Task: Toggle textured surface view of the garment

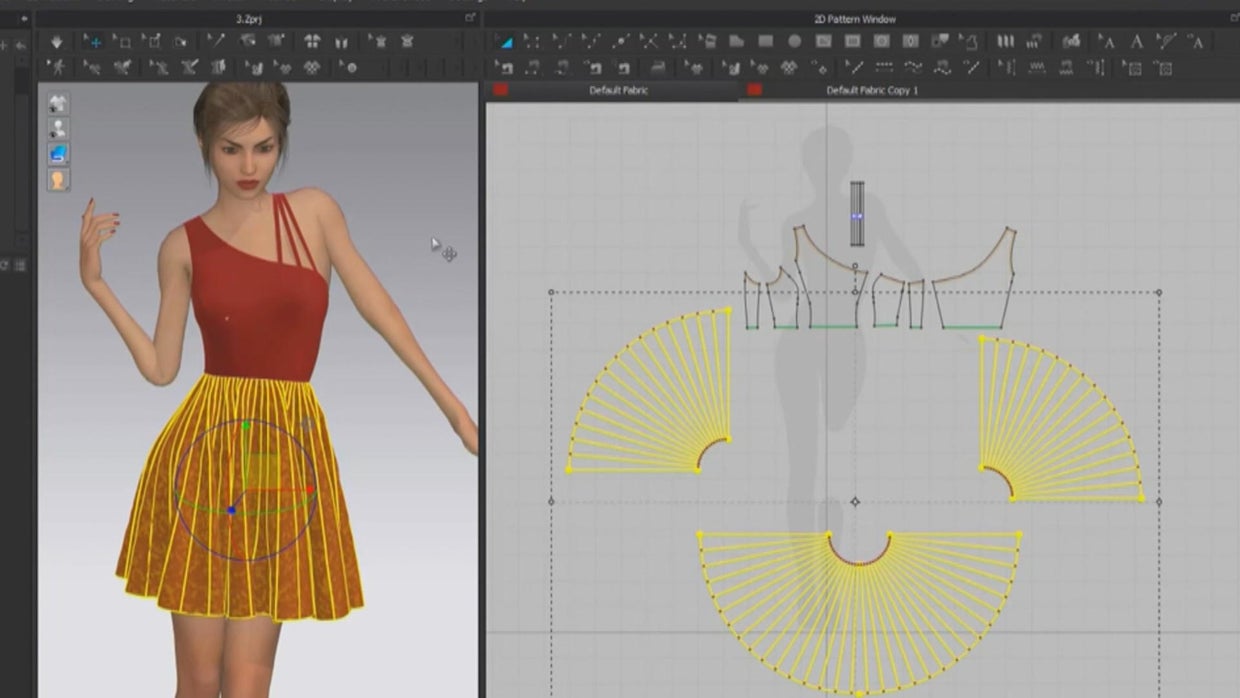Action: 58,152
